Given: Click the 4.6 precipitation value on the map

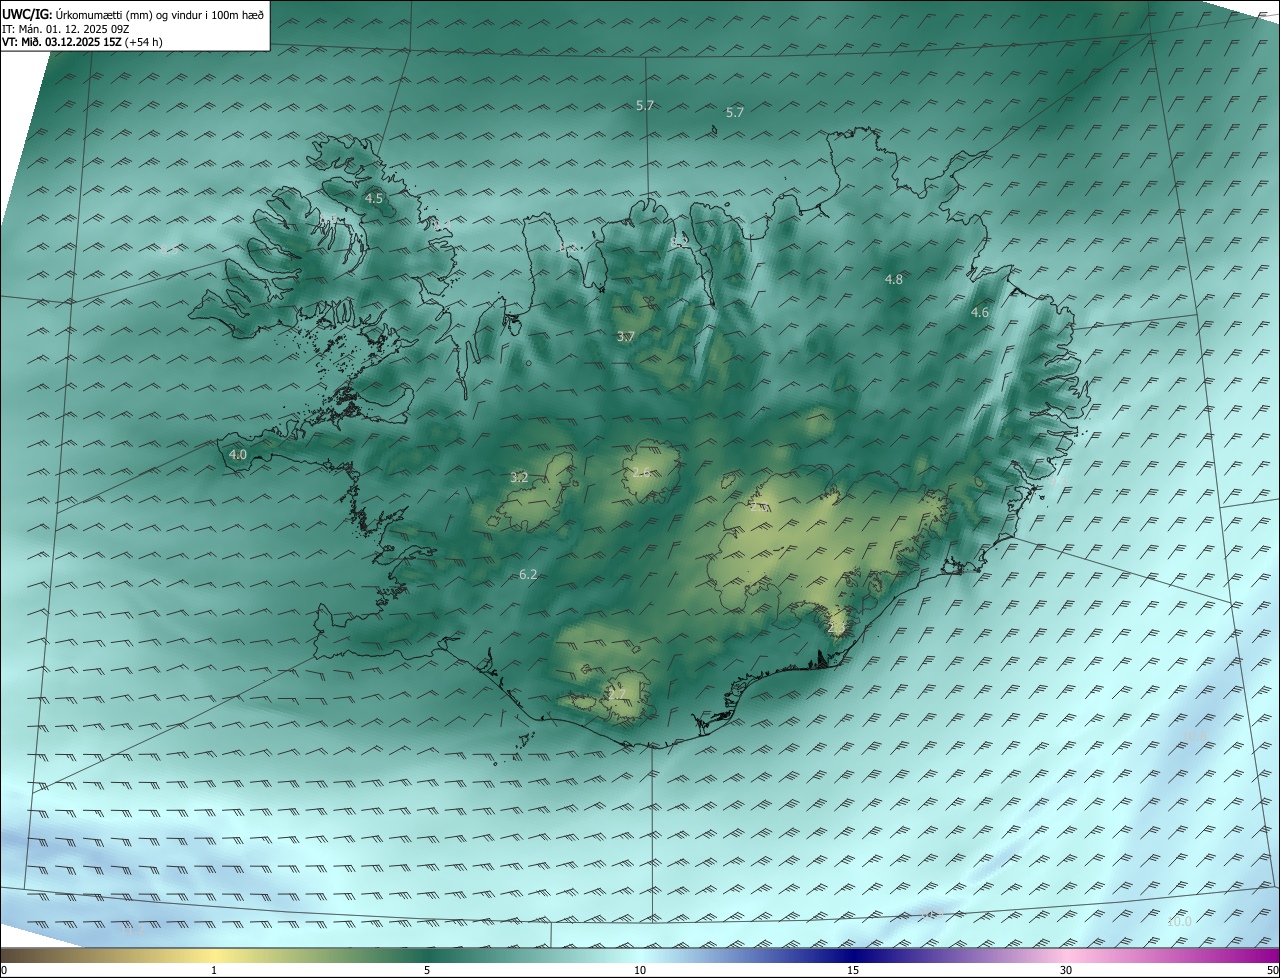Looking at the screenshot, I should pos(980,313).
